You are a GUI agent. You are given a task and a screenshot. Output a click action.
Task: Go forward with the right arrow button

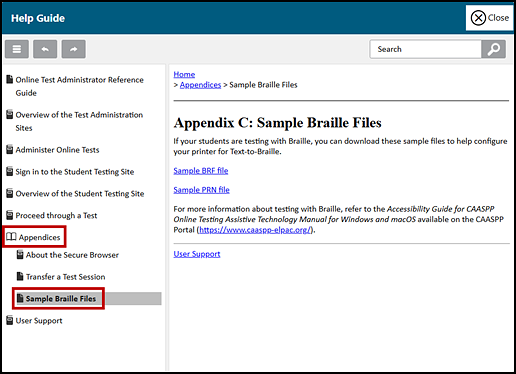point(73,49)
